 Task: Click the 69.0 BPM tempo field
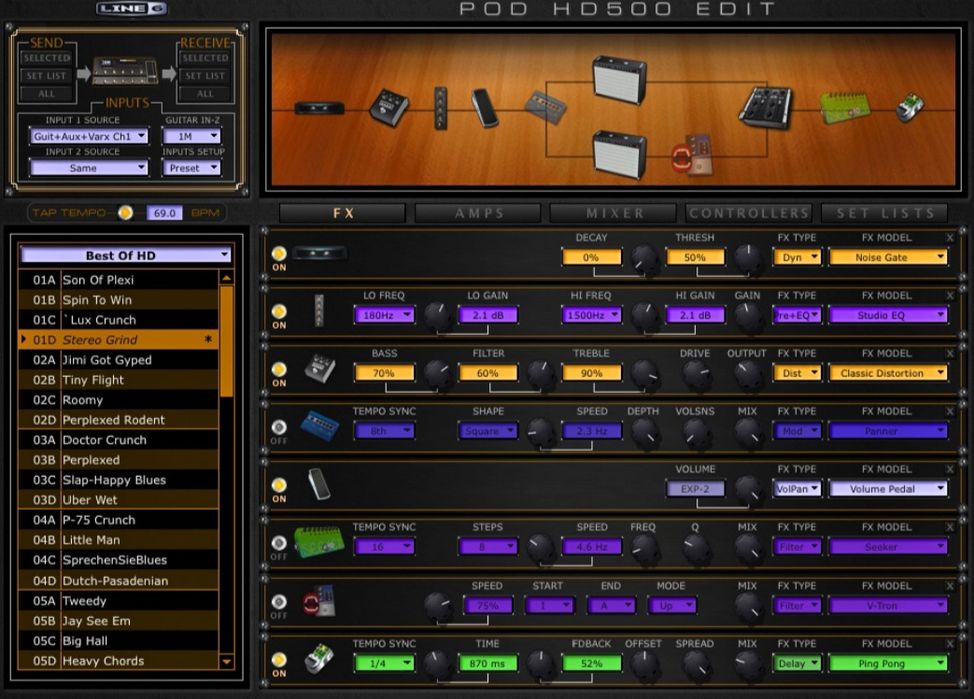(165, 213)
